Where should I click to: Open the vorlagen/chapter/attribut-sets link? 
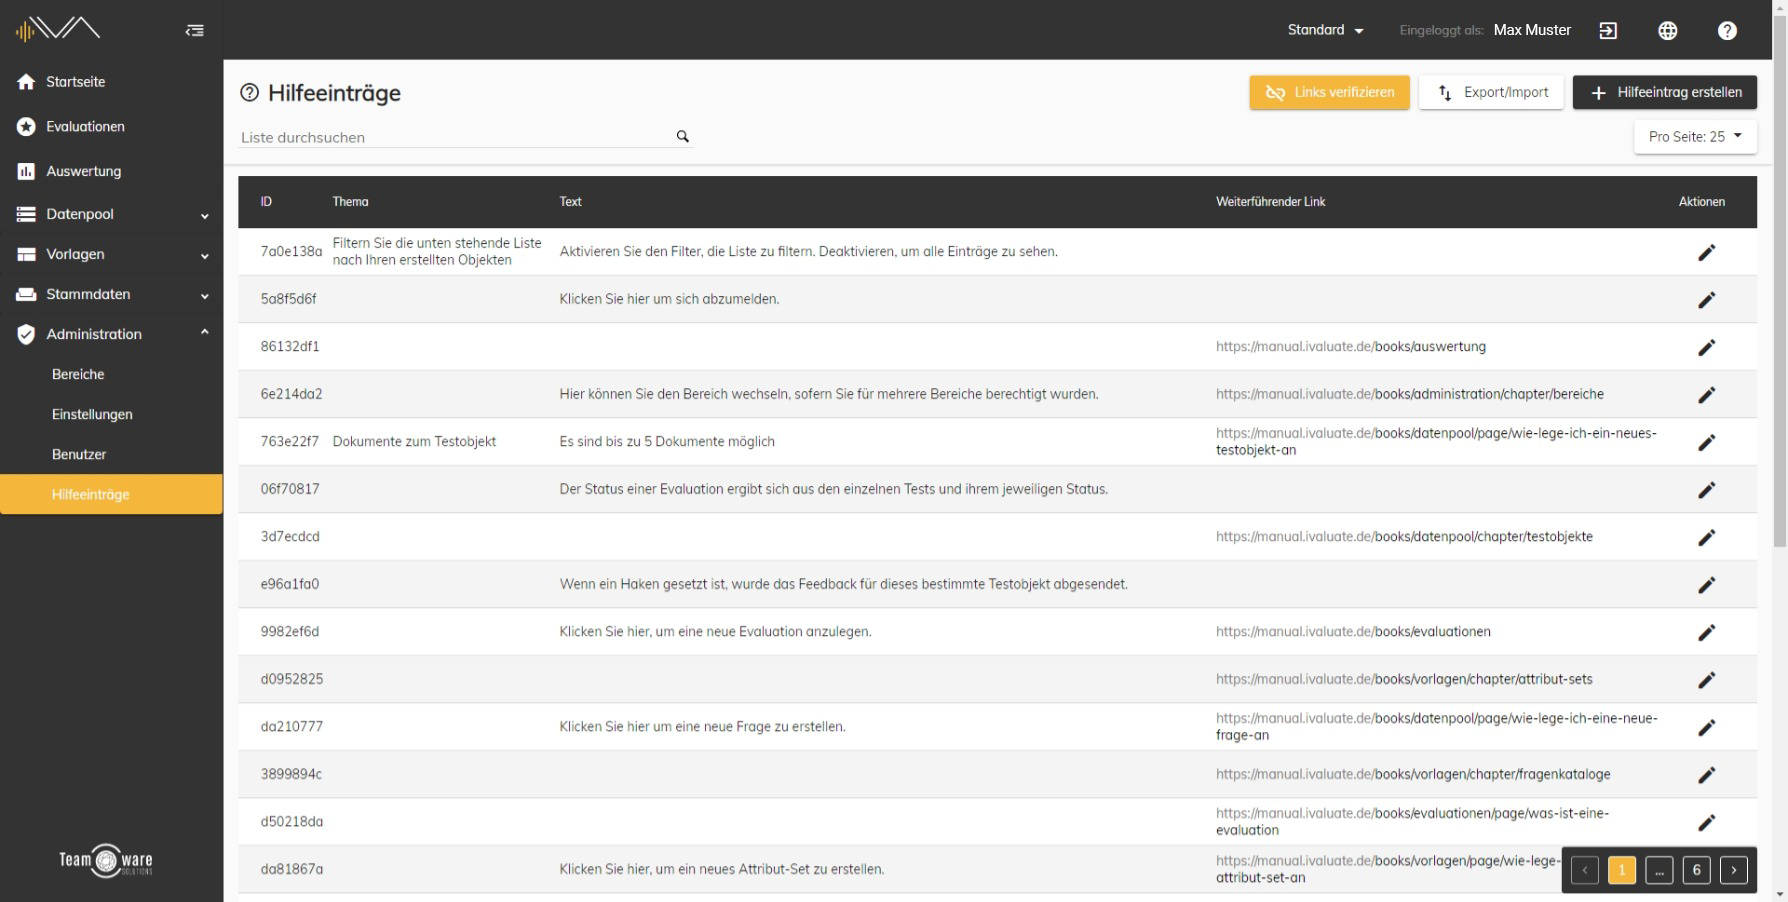coord(1404,679)
